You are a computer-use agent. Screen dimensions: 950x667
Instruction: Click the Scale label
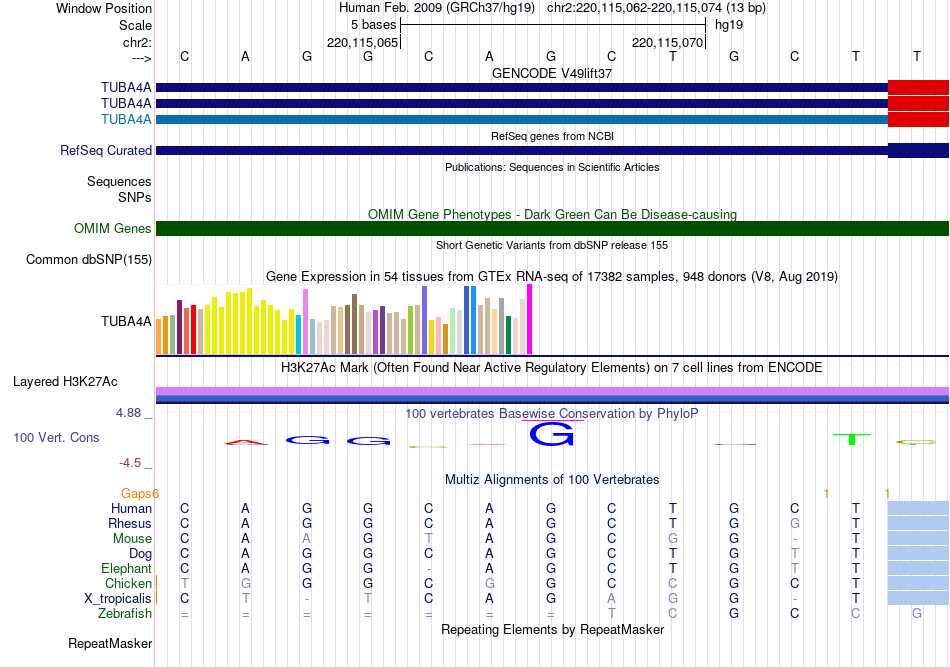pyautogui.click(x=135, y=25)
